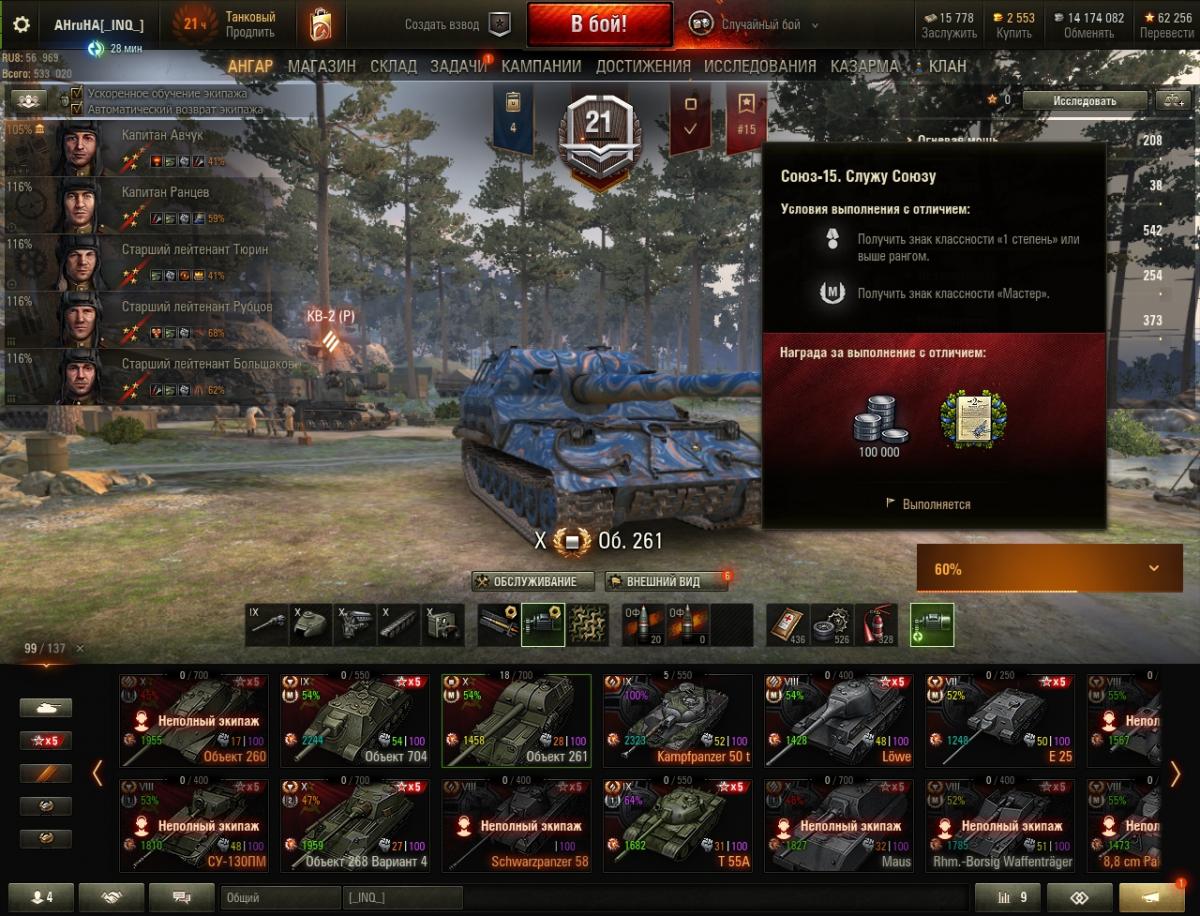The image size is (1200, 916).
Task: Start battle with В бой! button
Action: [600, 25]
